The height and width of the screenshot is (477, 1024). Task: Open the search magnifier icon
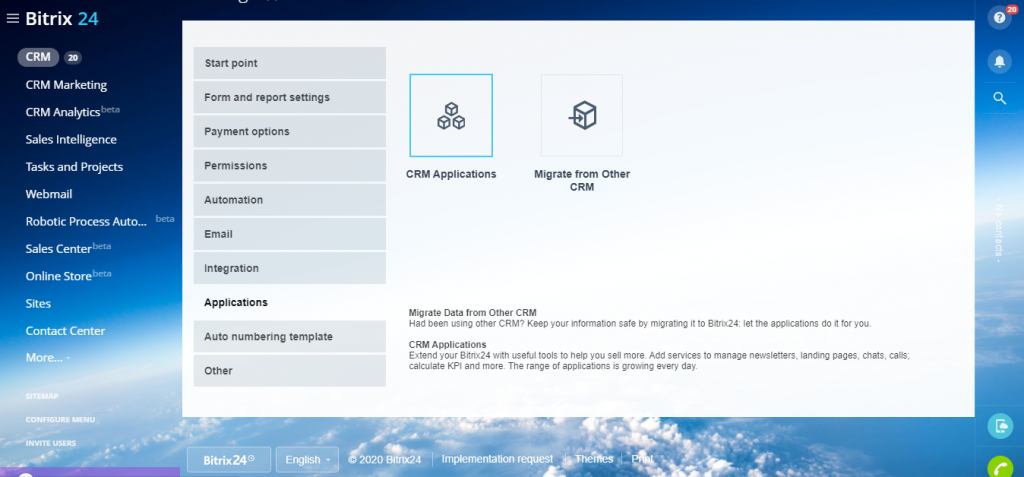999,98
